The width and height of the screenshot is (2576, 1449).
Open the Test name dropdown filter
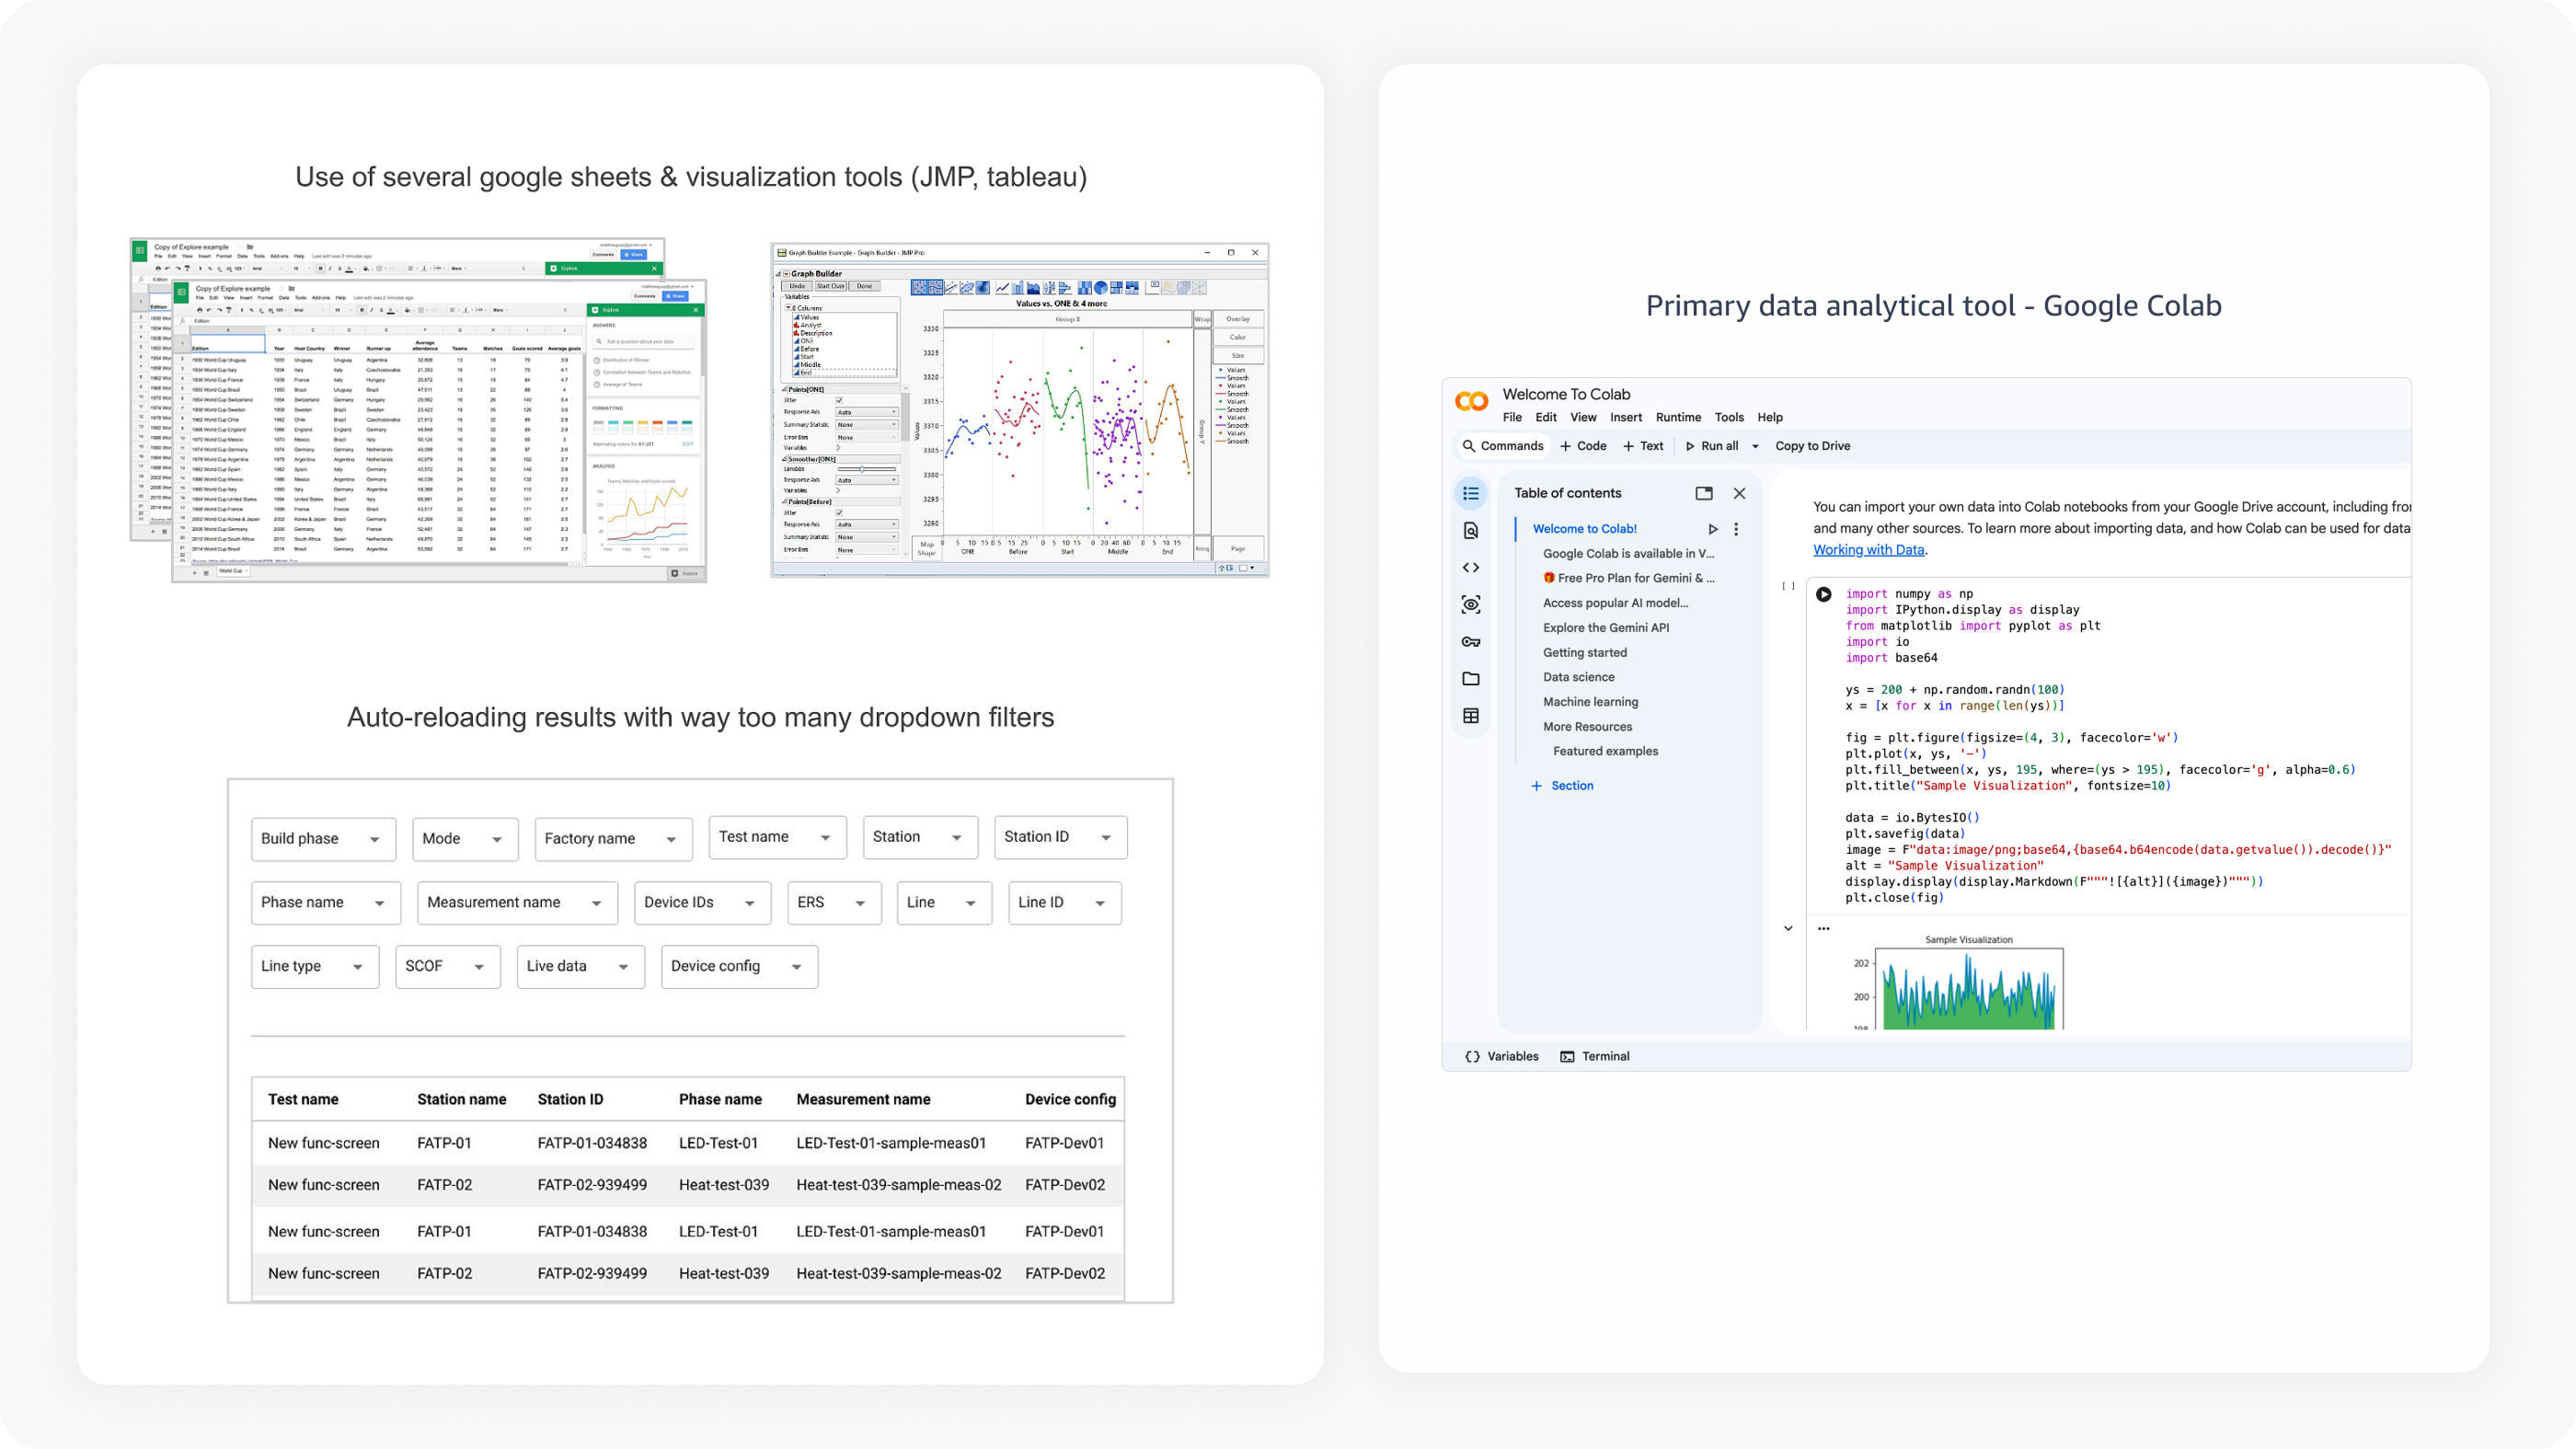[777, 837]
